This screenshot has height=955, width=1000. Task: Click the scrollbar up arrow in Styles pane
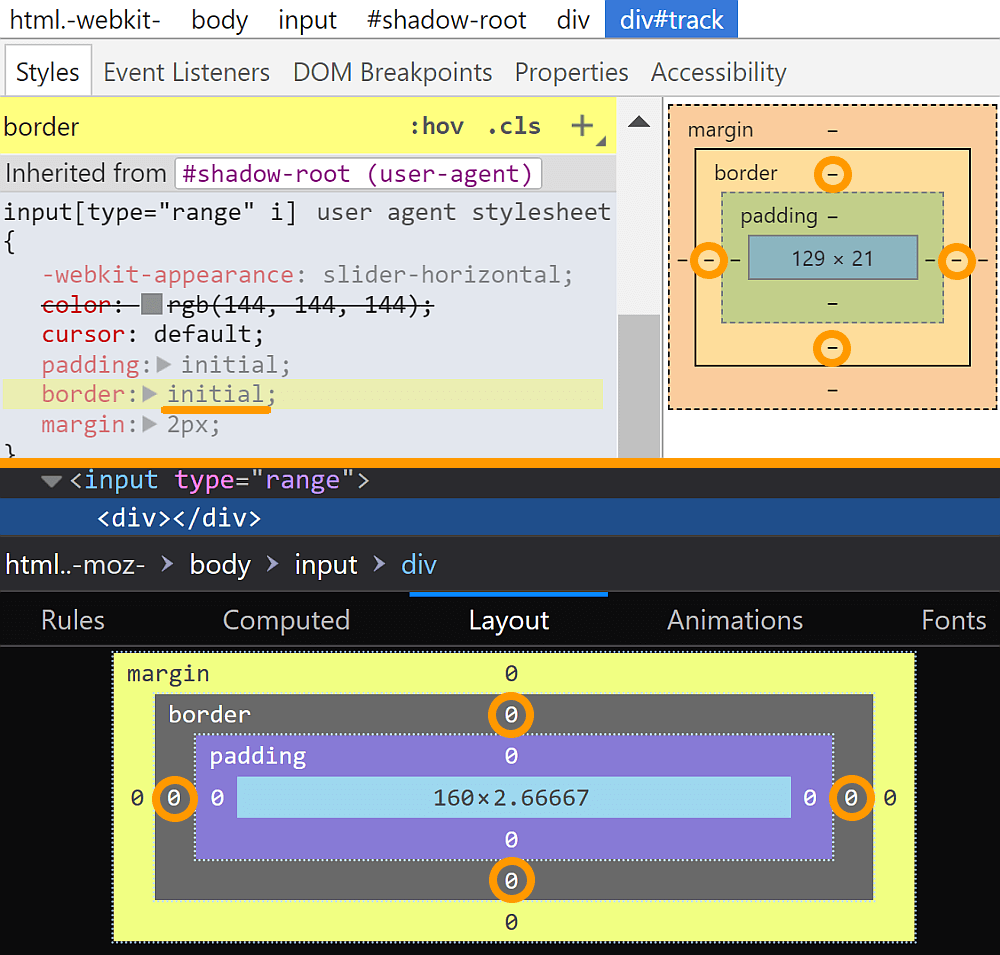pyautogui.click(x=639, y=122)
